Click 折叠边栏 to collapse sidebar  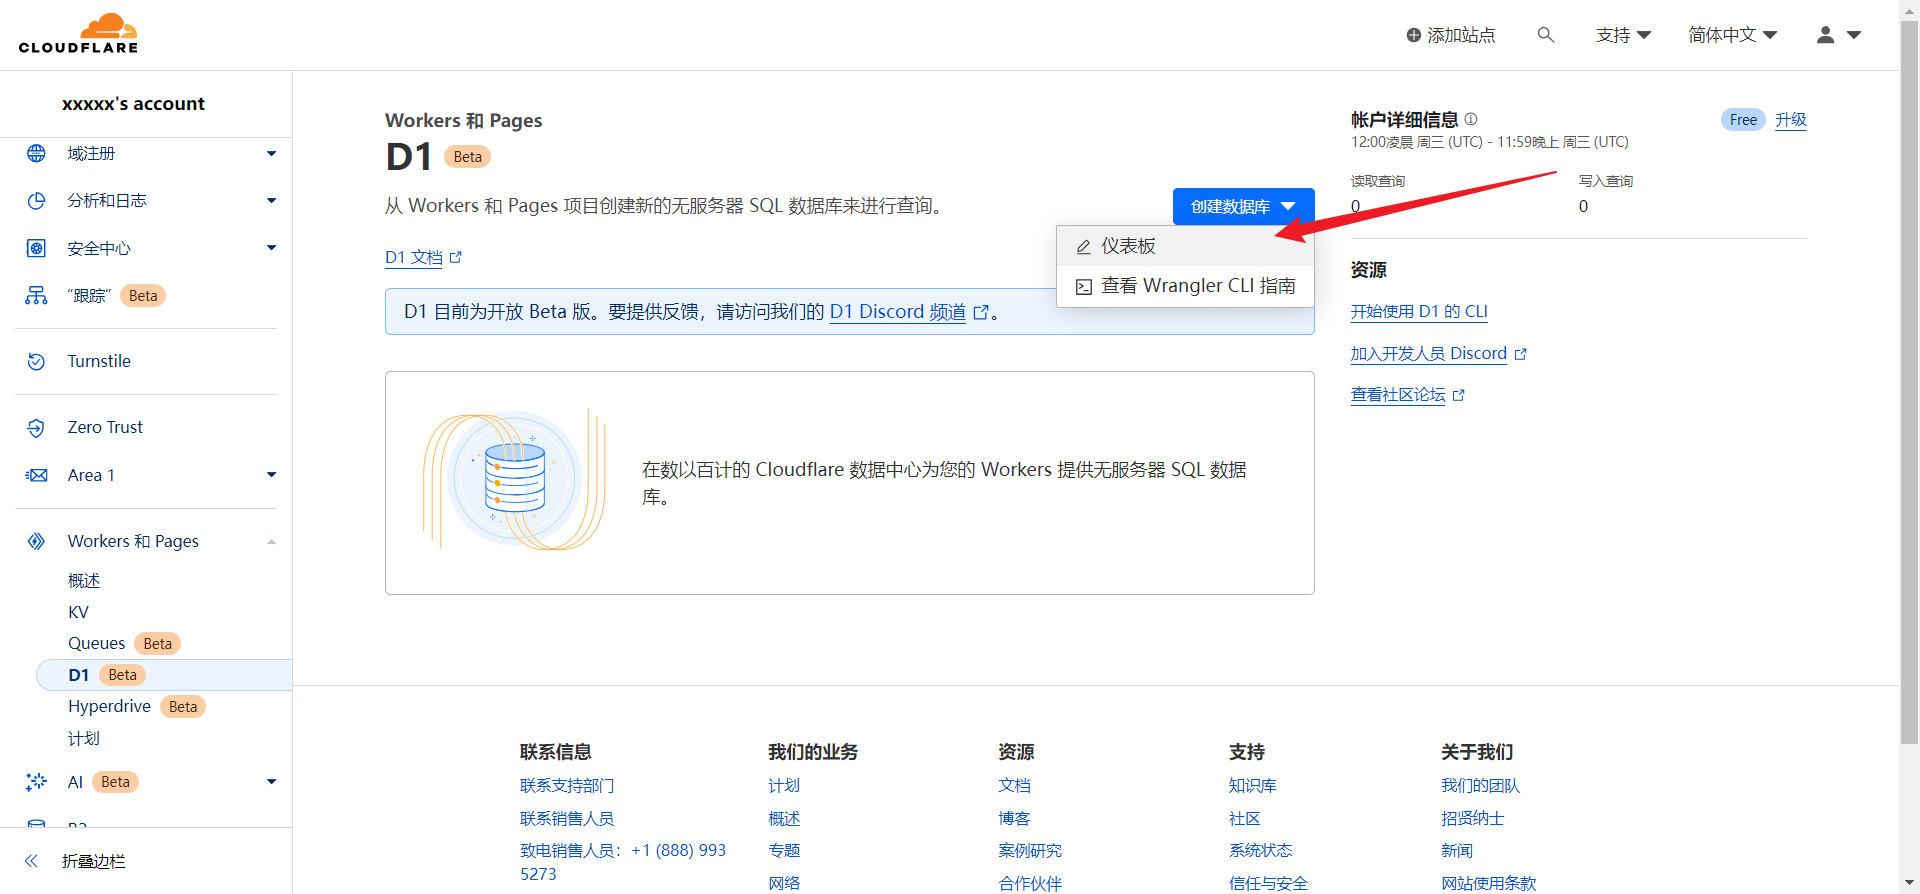click(x=94, y=861)
